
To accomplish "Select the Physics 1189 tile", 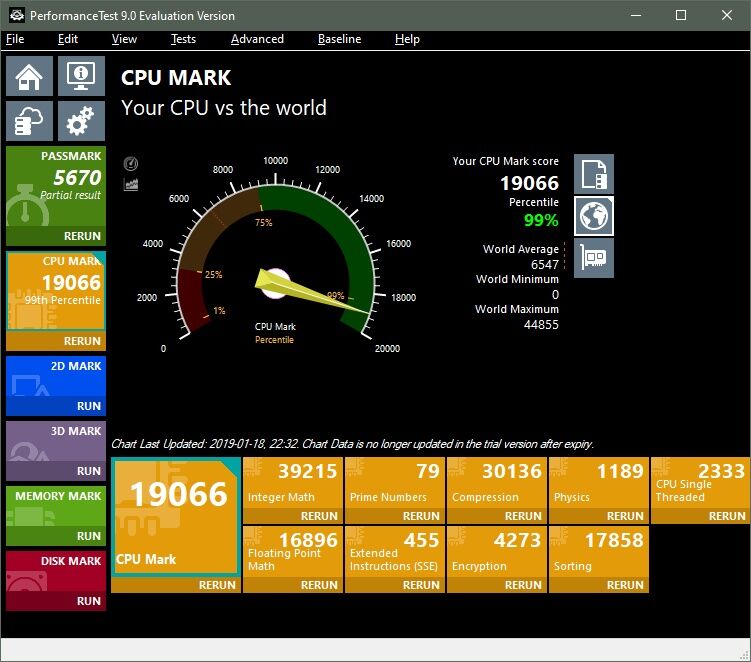I will (x=599, y=483).
